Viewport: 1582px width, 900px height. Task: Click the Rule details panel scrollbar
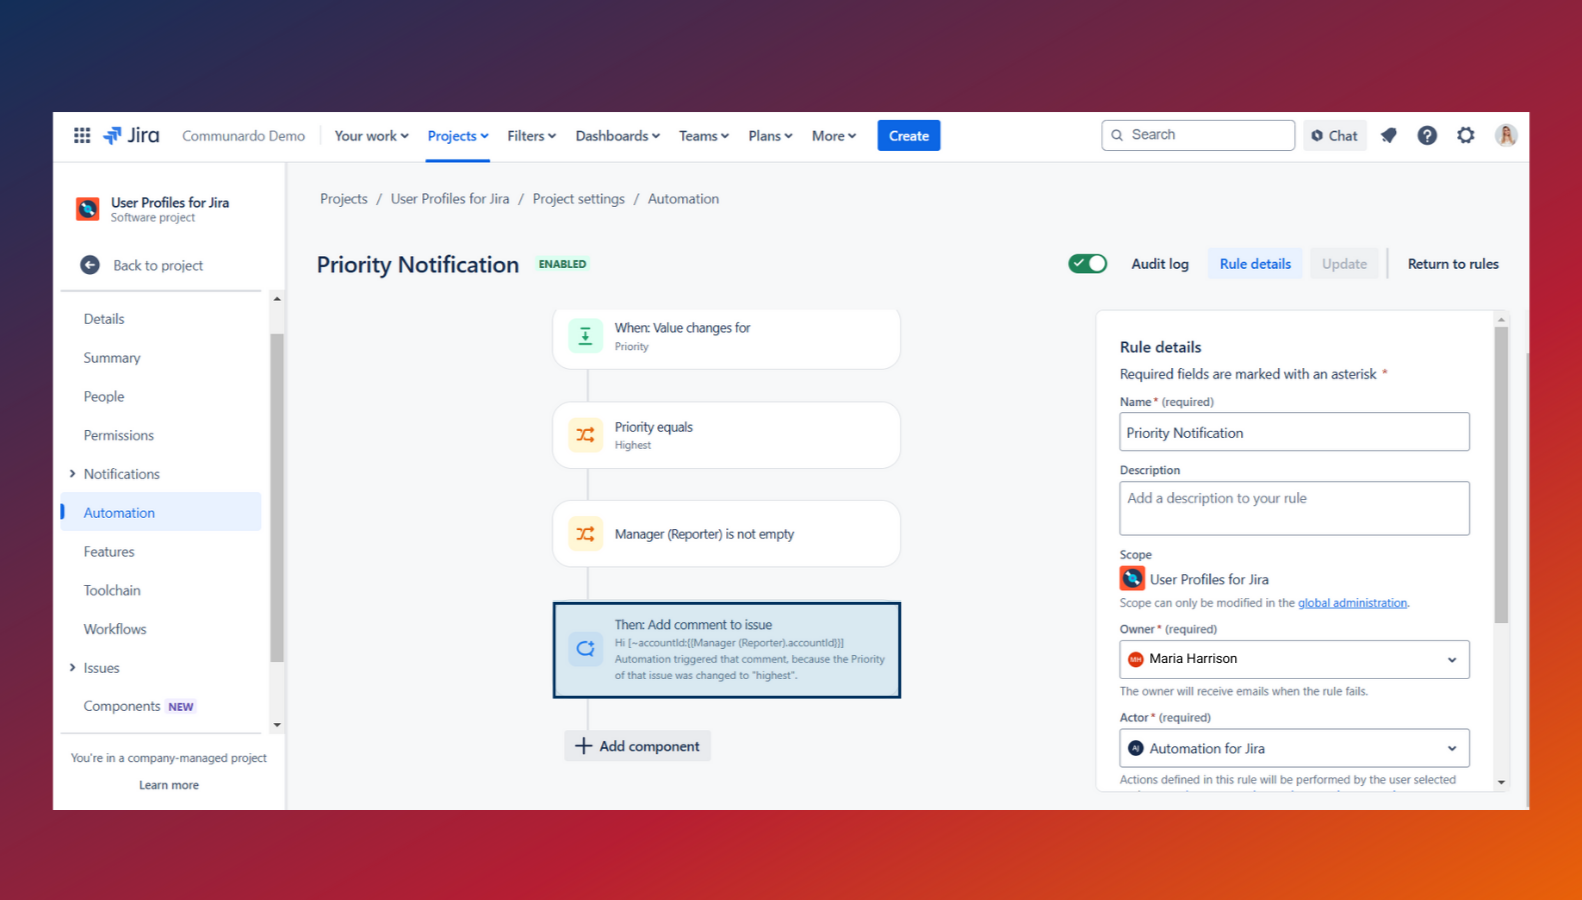pos(1501,475)
